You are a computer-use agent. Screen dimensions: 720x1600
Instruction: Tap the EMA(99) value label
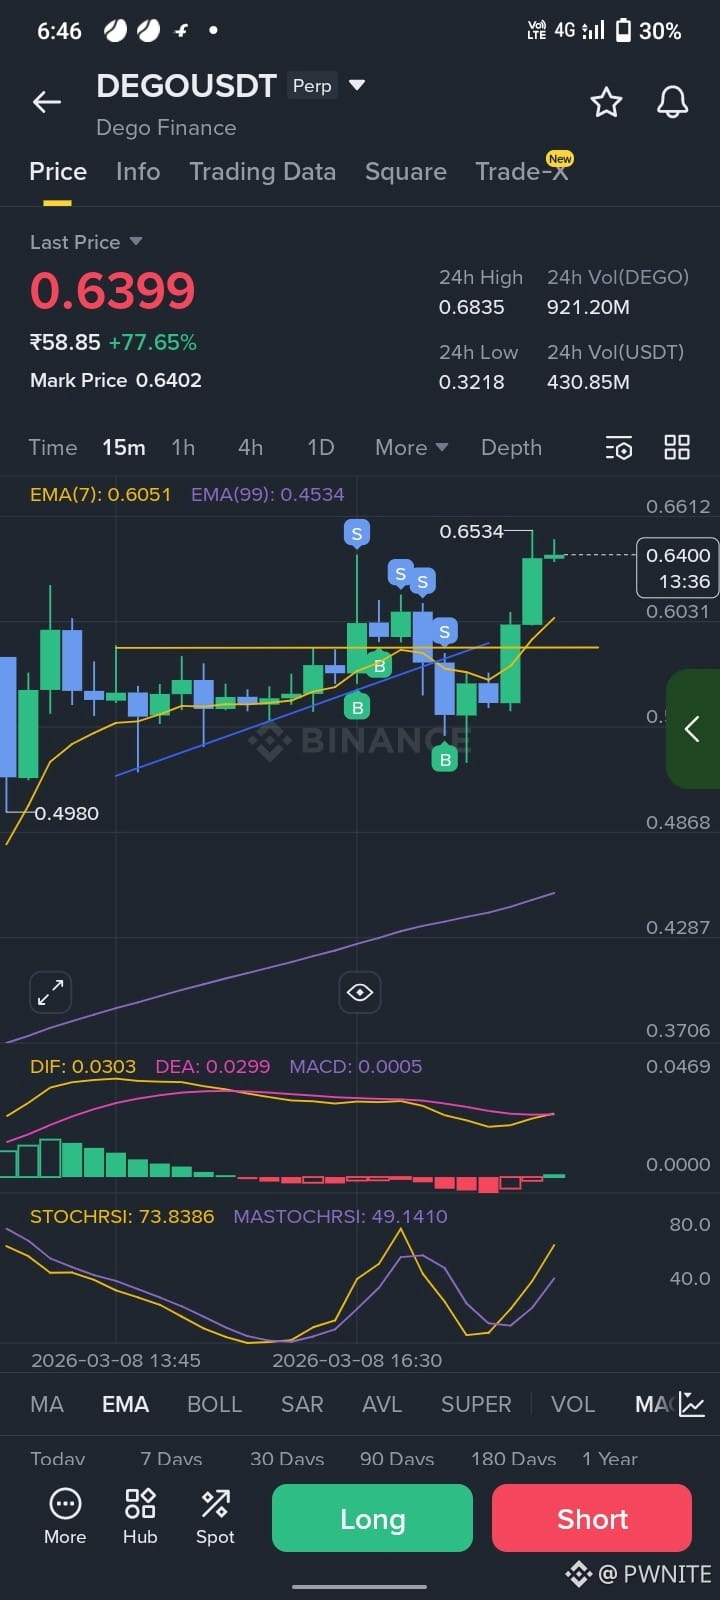click(267, 494)
